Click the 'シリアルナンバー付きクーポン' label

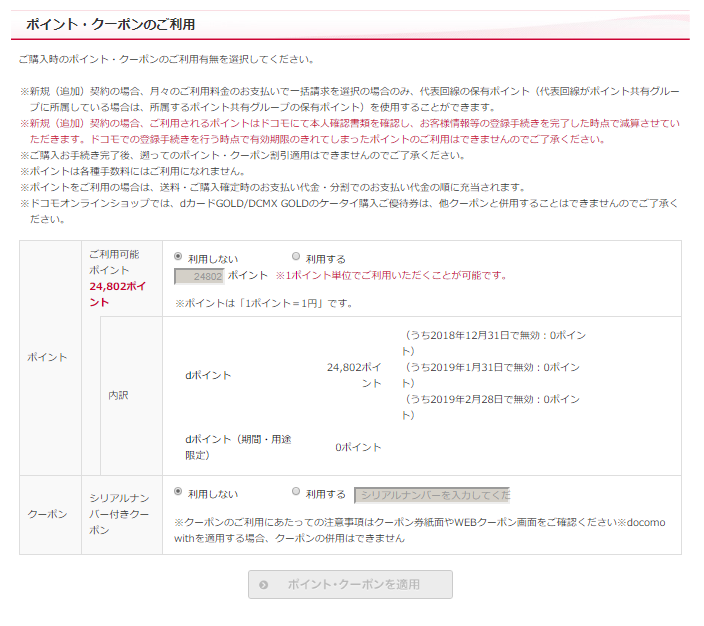click(x=120, y=513)
